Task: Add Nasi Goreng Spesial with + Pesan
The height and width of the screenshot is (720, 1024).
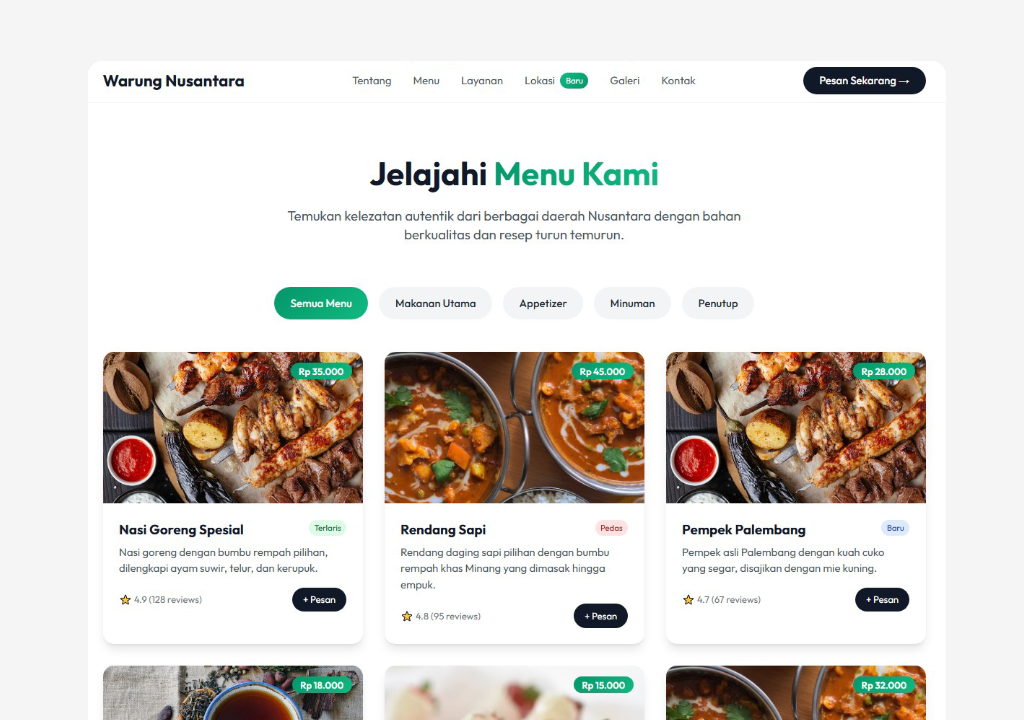Action: [319, 600]
